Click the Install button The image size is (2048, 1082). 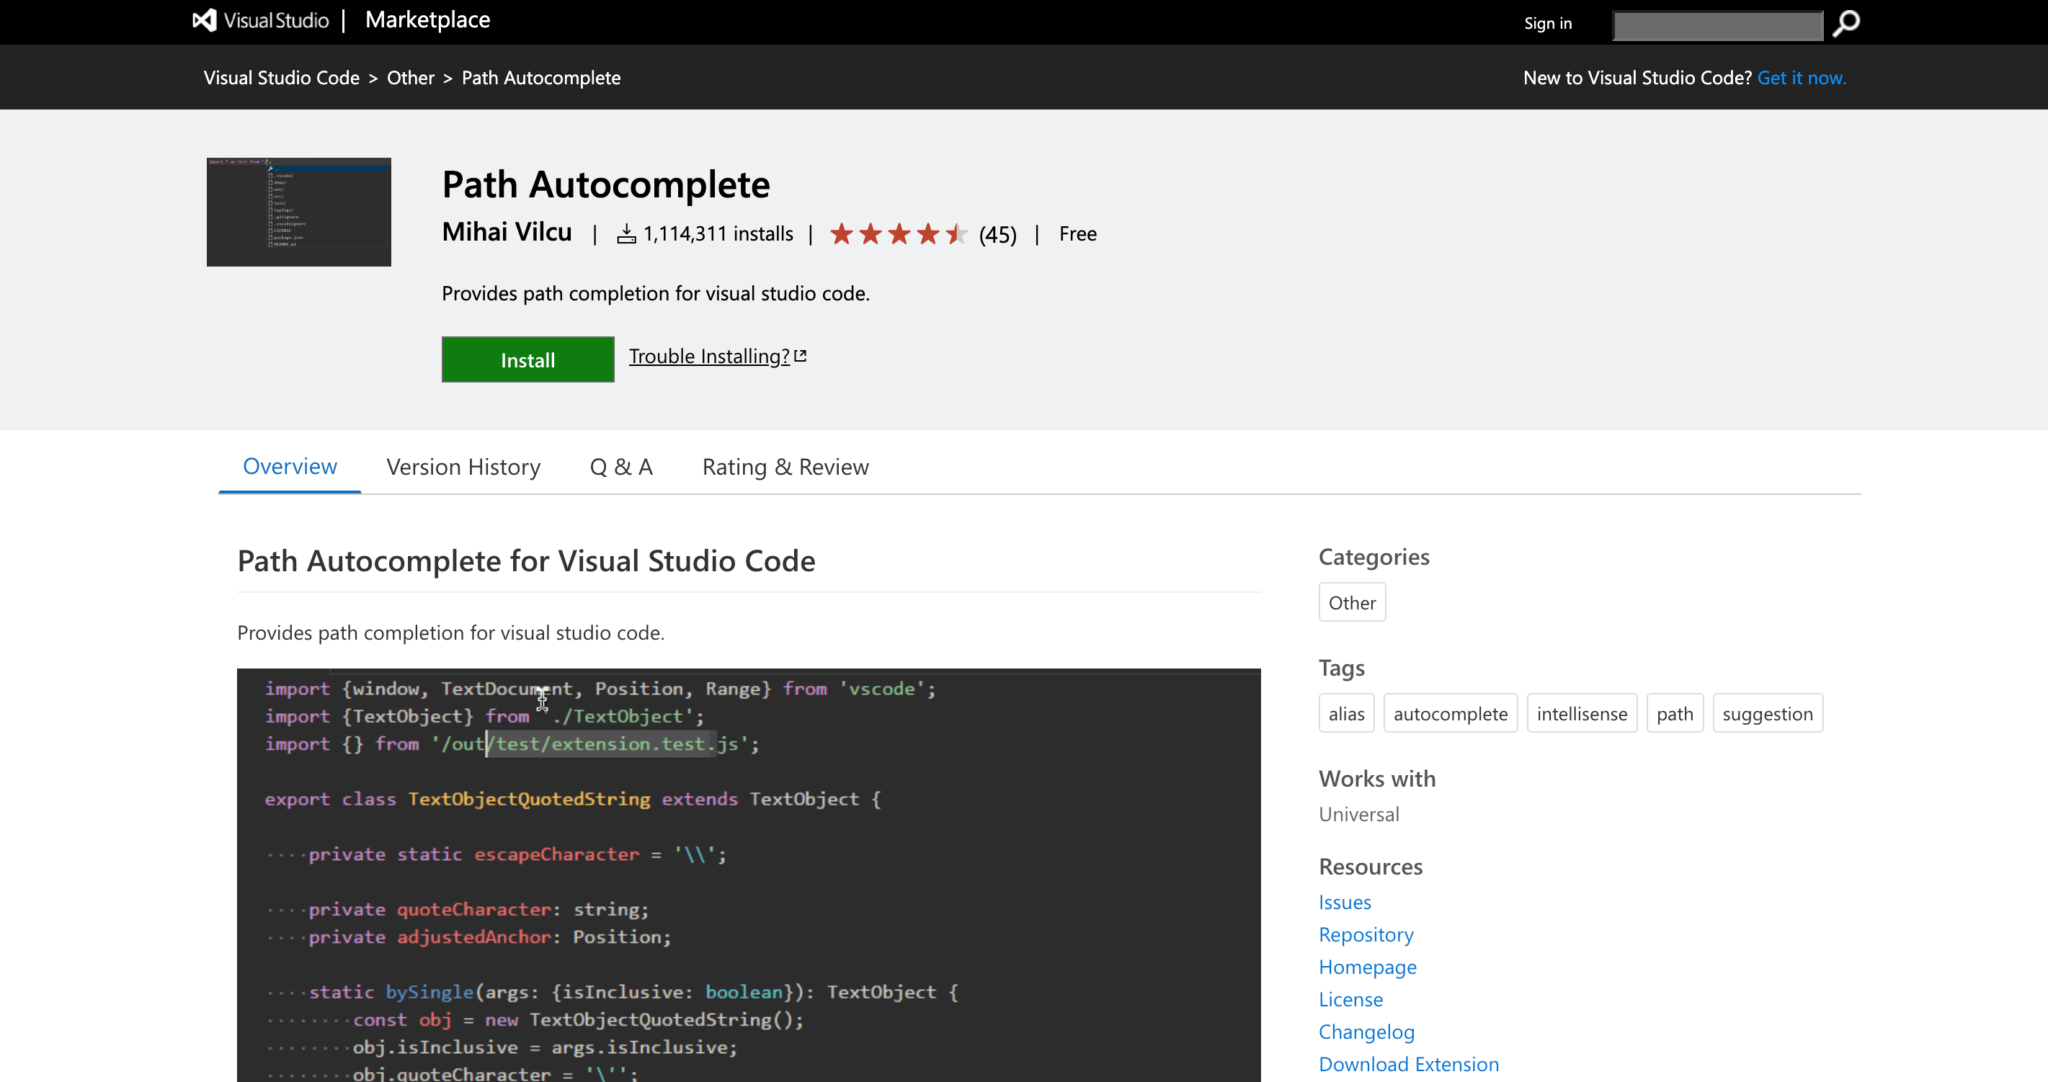[527, 359]
